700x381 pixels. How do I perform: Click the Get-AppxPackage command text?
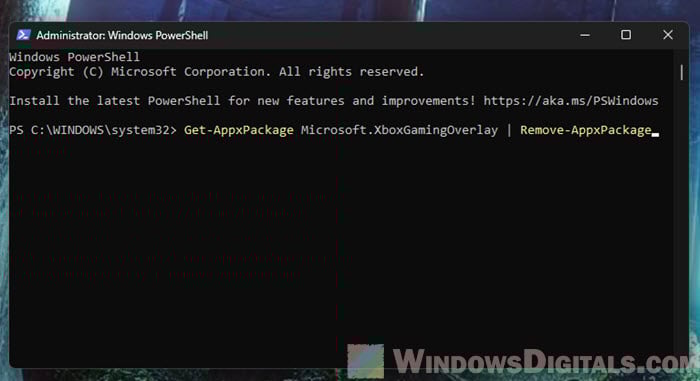point(239,130)
